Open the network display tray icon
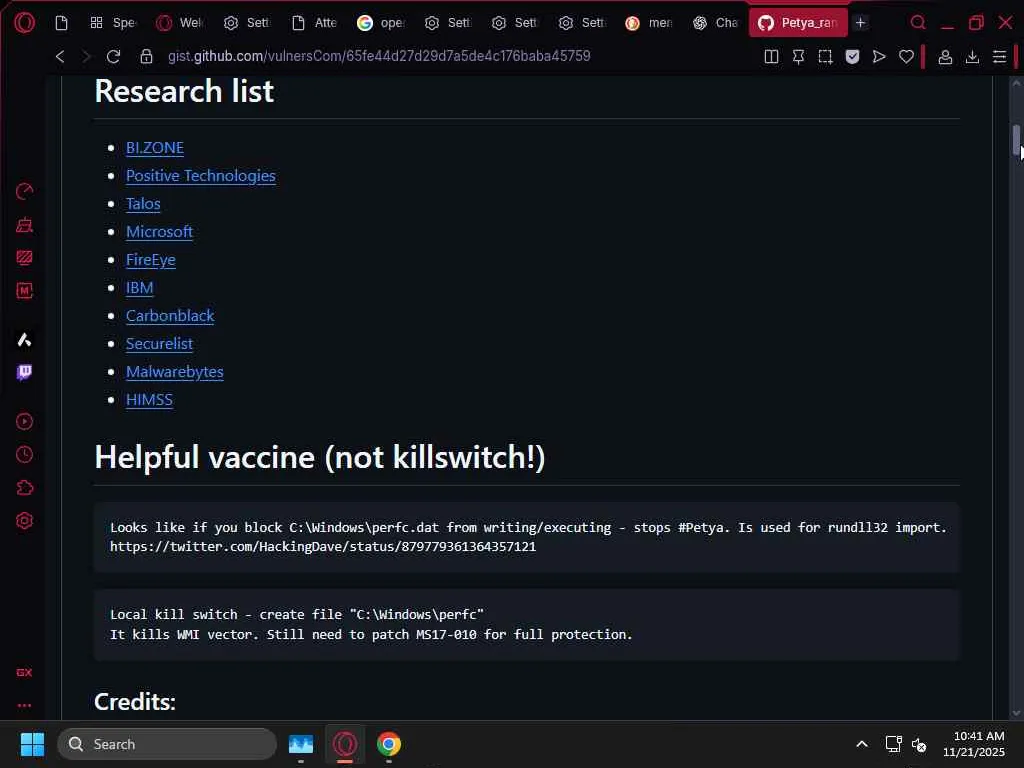Viewport: 1024px width, 768px height. point(893,744)
